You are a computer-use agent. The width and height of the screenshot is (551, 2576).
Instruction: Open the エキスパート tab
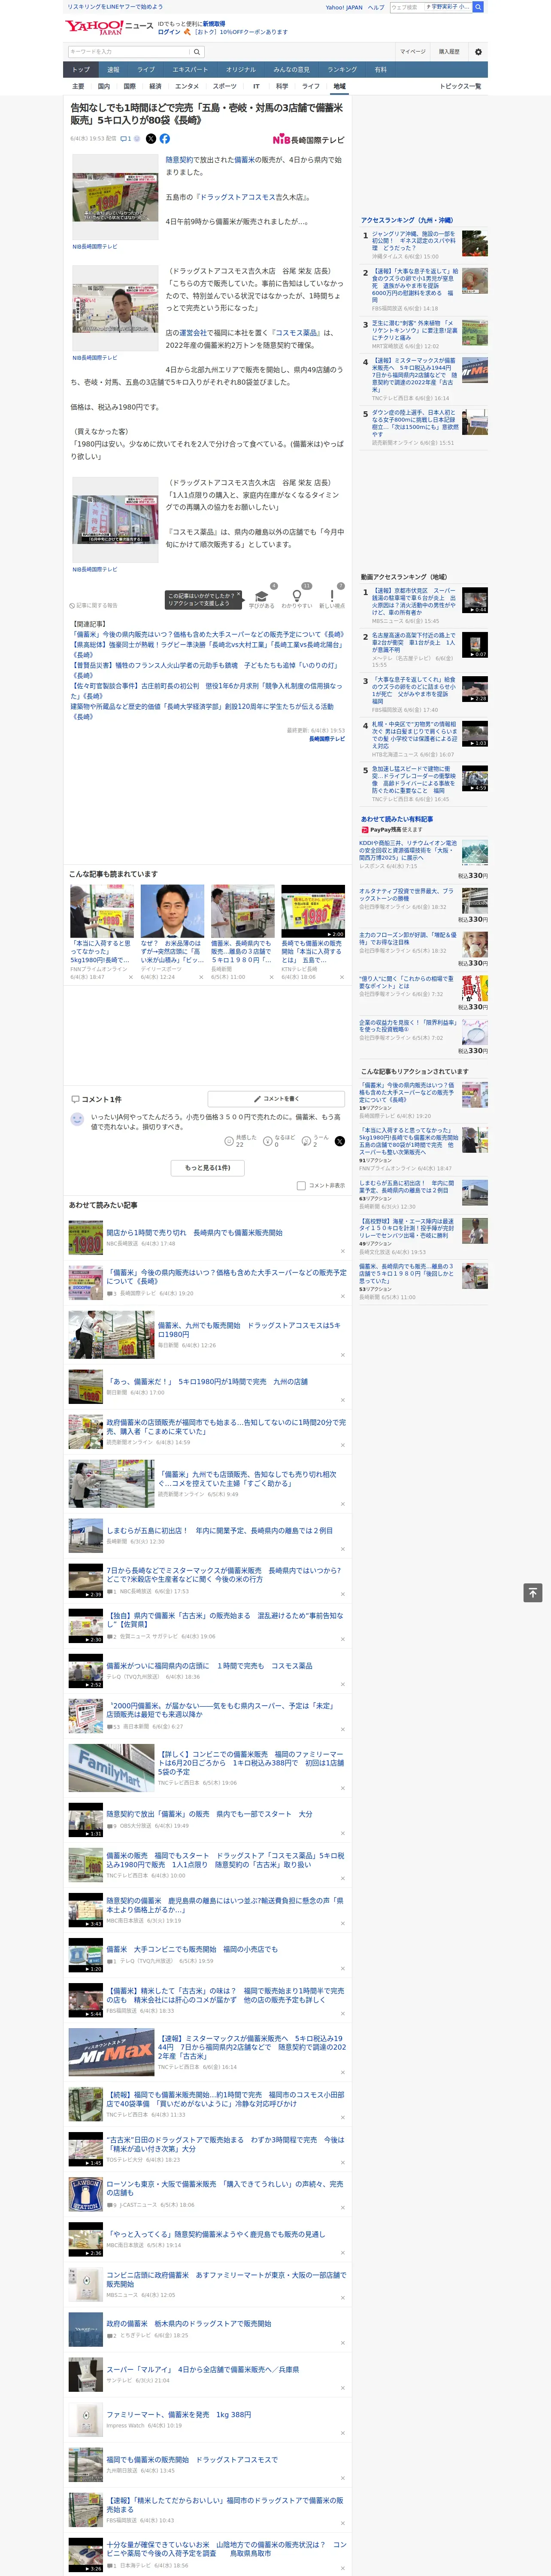(190, 70)
